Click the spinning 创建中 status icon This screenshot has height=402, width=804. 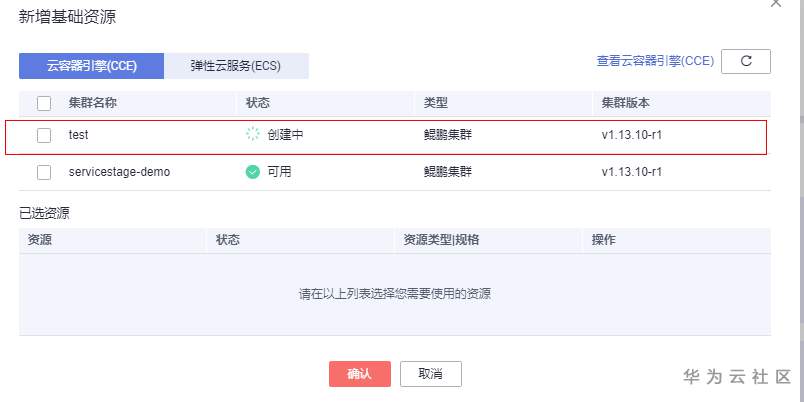click(x=253, y=135)
